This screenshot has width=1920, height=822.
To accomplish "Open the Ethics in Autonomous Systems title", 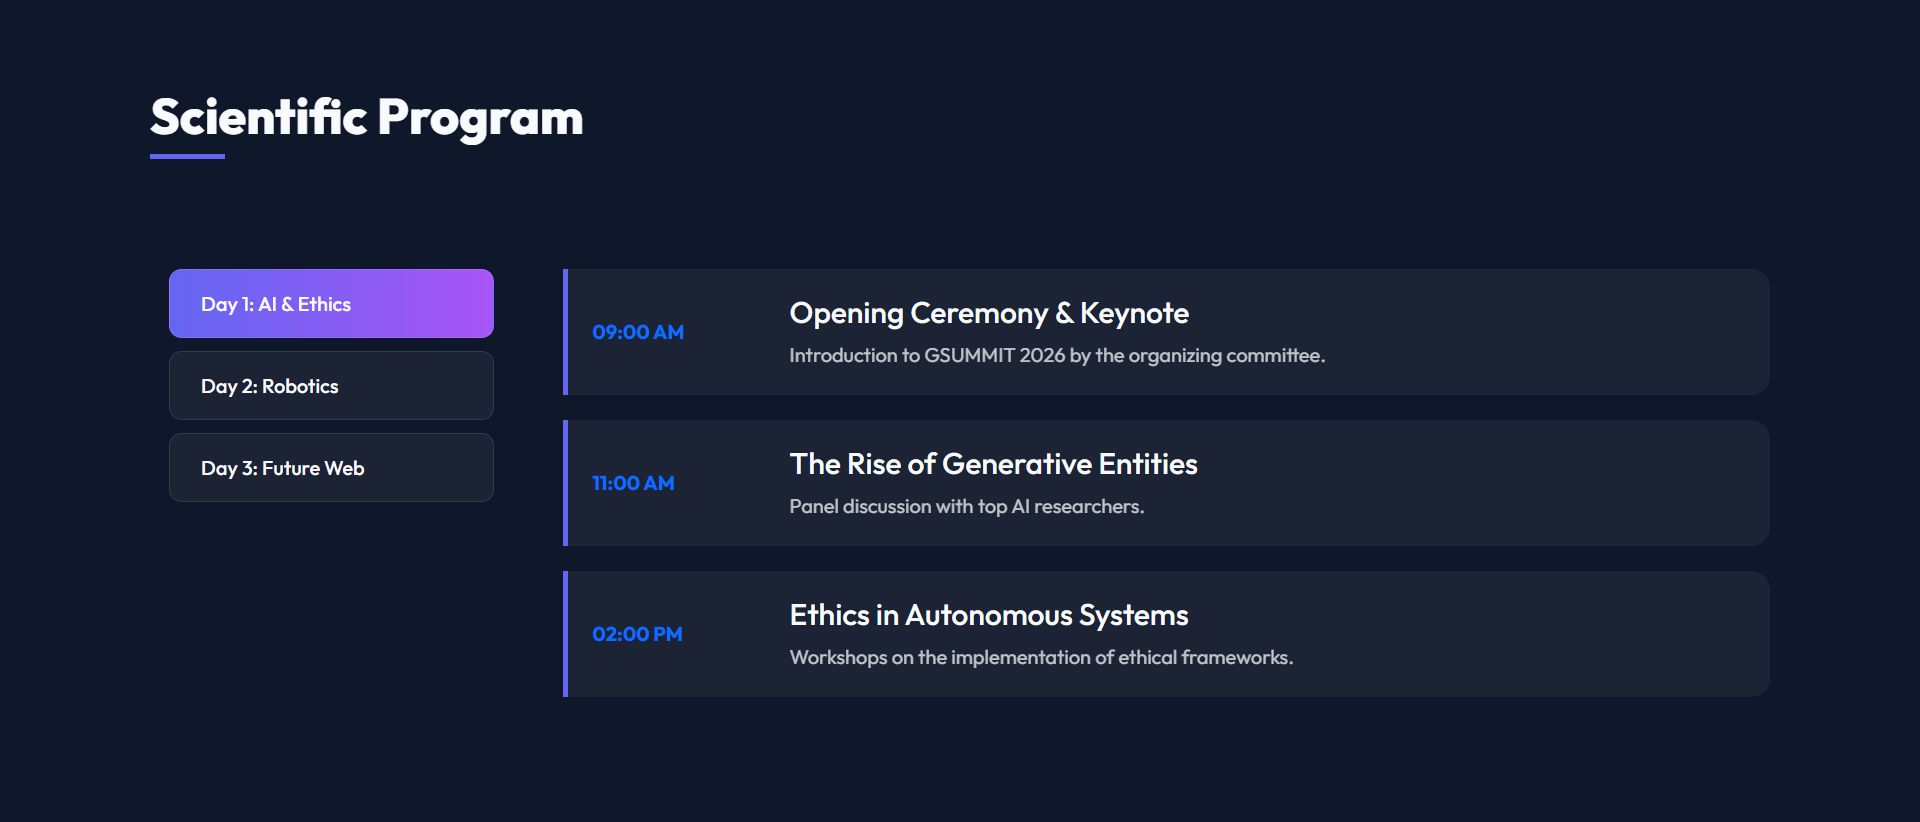I will pyautogui.click(x=988, y=615).
